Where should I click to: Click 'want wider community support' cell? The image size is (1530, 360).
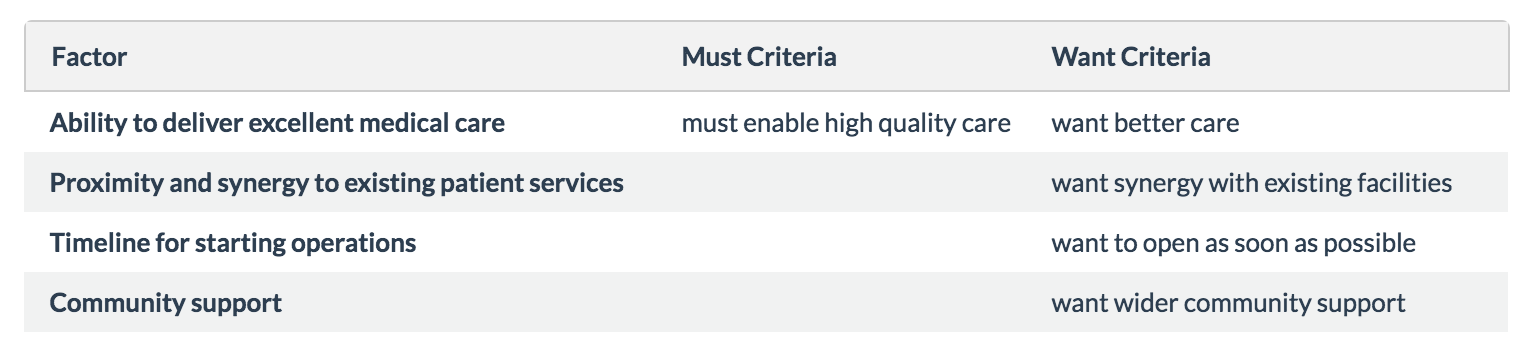pyautogui.click(x=1228, y=302)
